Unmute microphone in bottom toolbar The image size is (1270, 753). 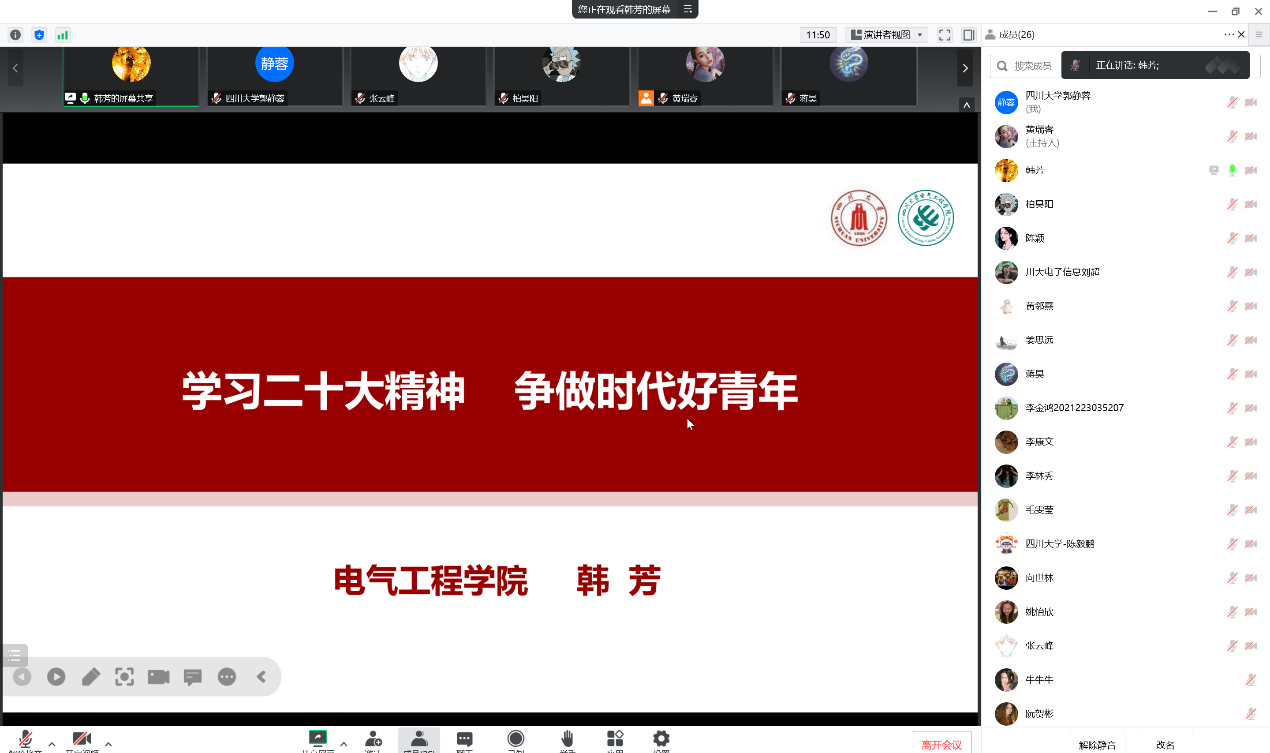tap(25, 741)
